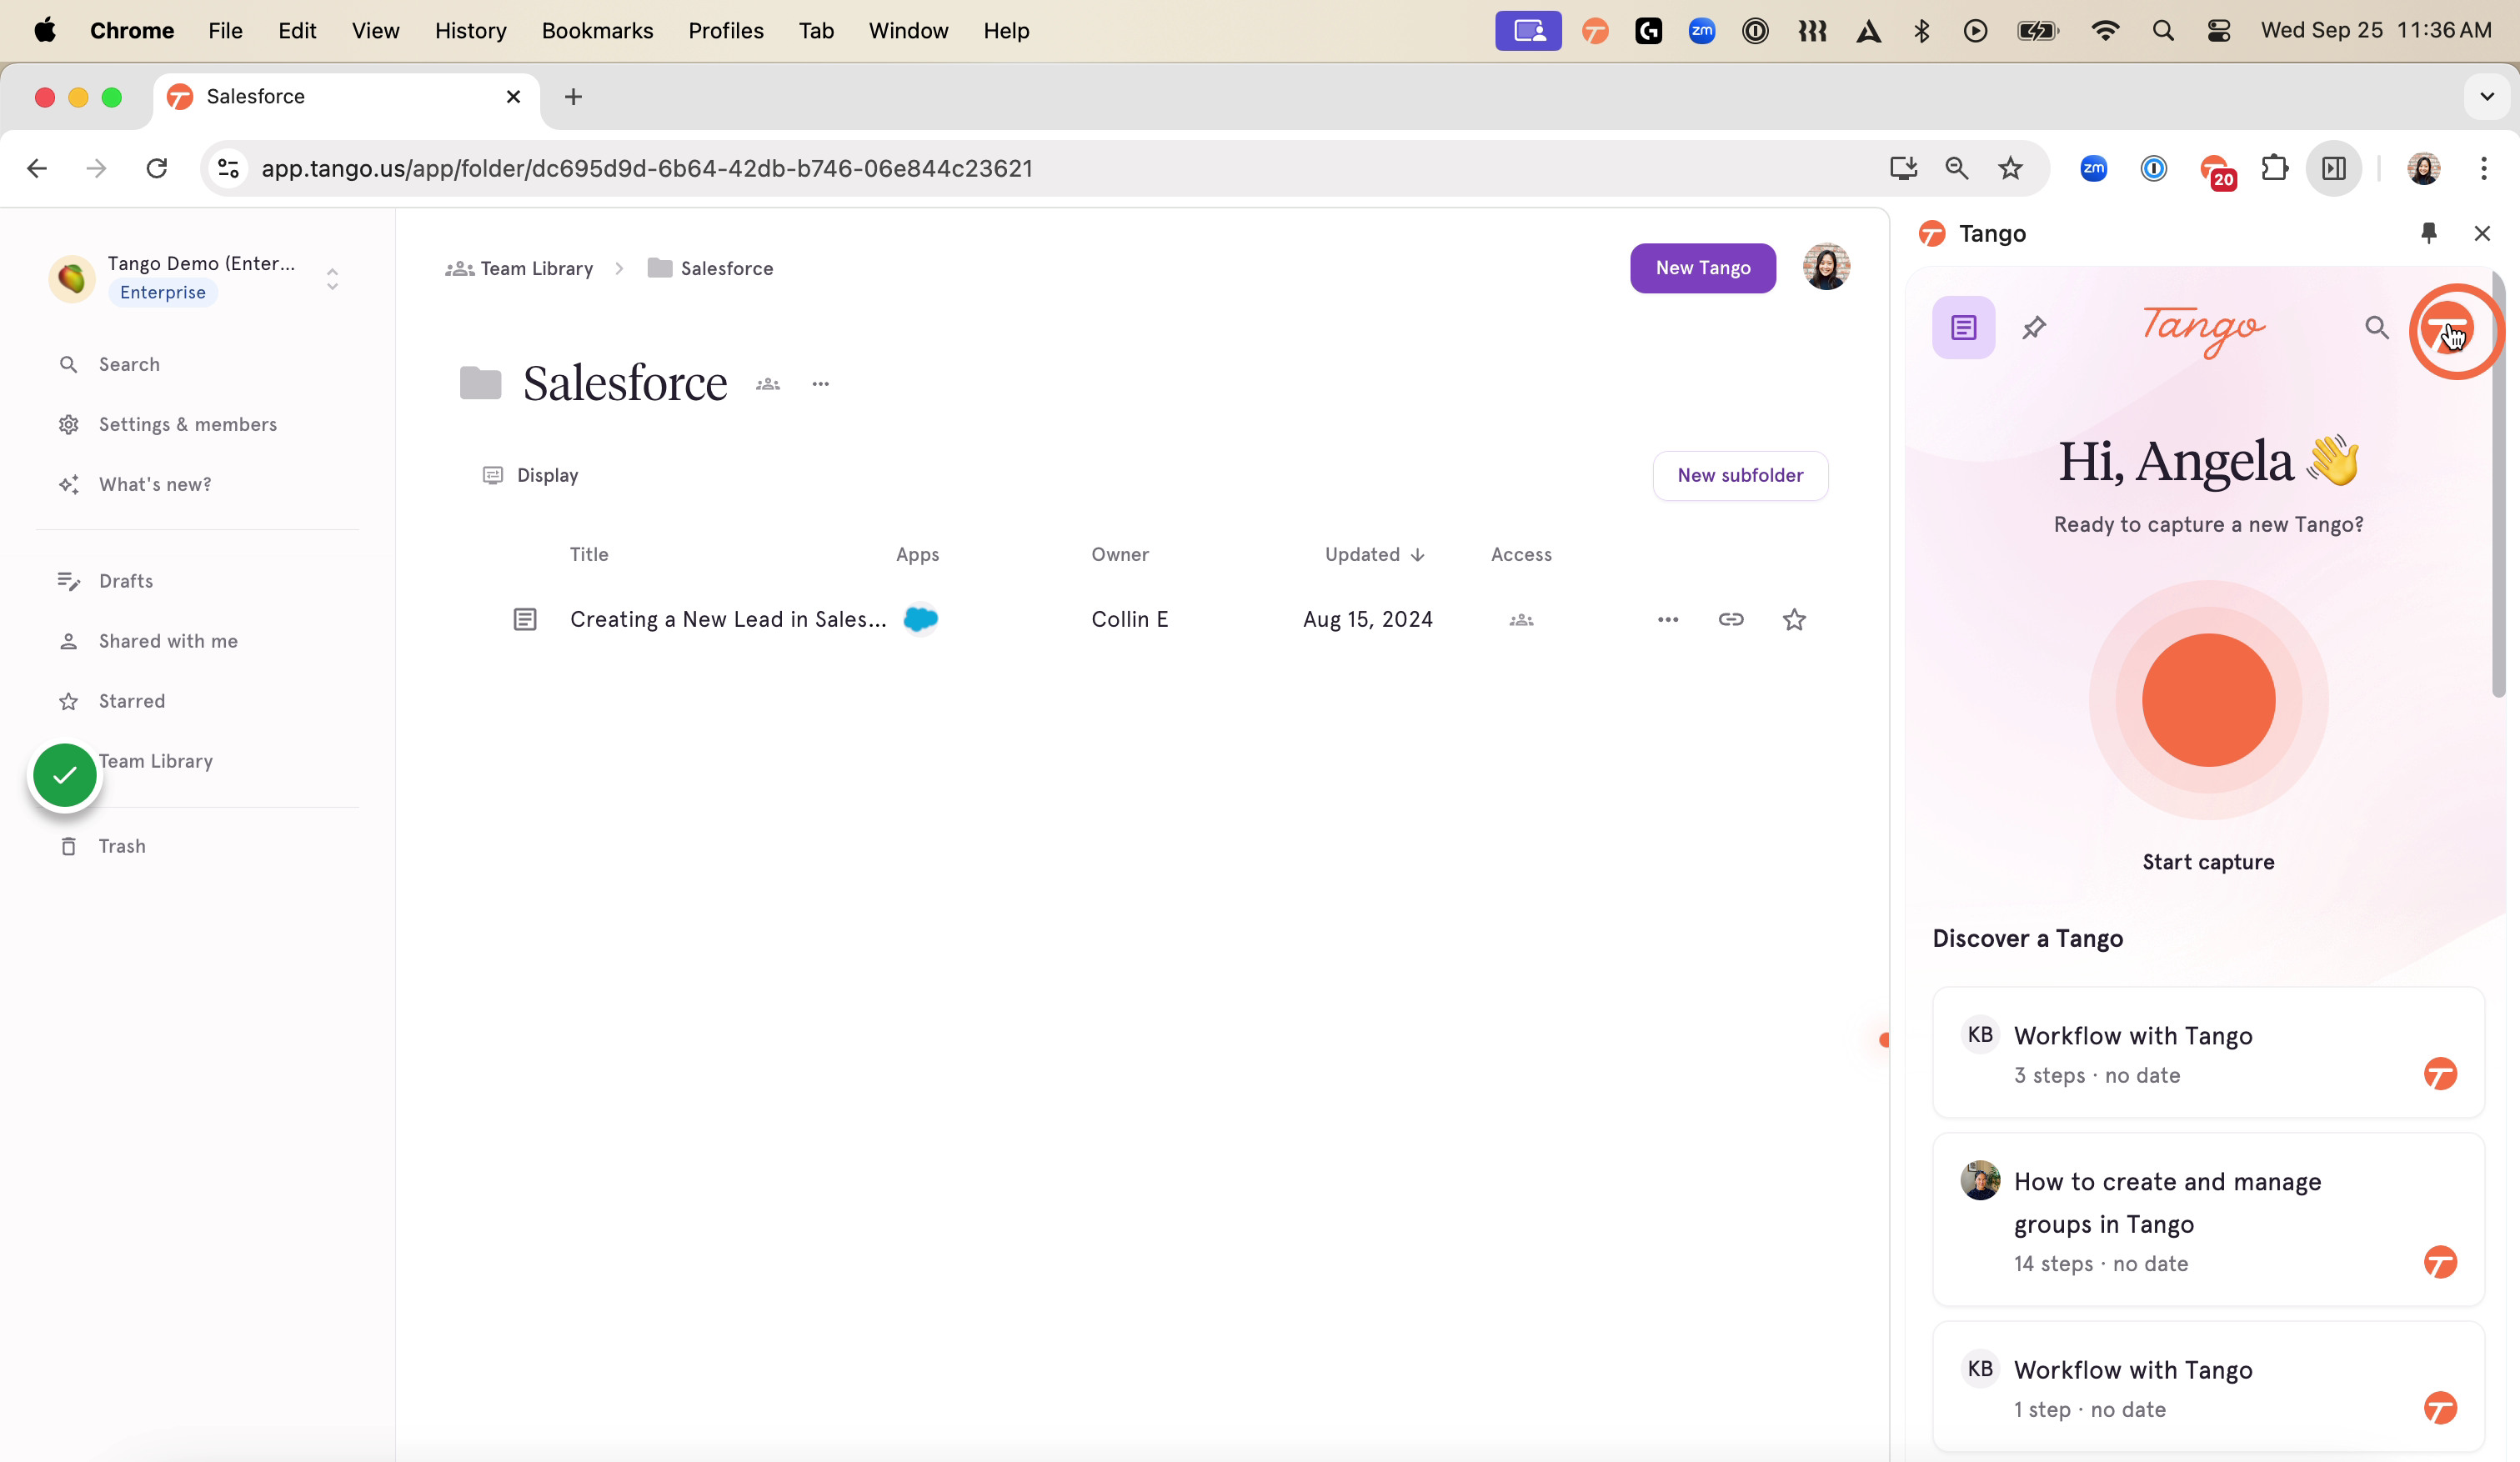Pin the Tango side panel
Screen dimensions: 2520x1462
(x=2429, y=233)
